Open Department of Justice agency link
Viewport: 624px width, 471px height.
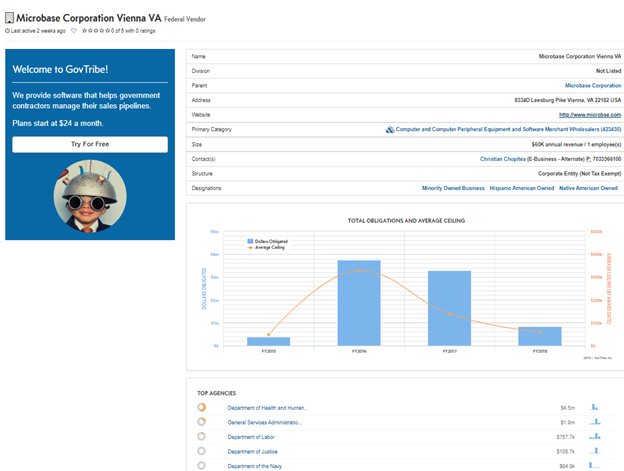(252, 452)
